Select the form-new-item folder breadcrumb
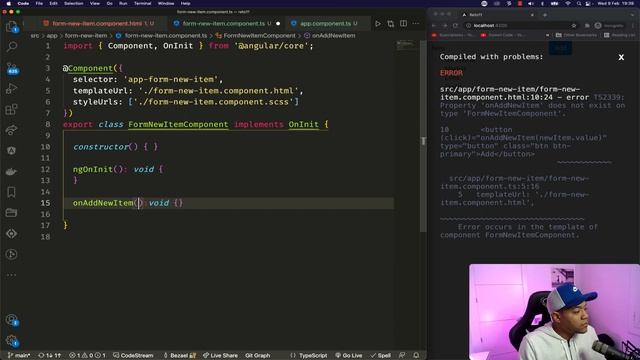This screenshot has height=360, width=640. [86, 36]
